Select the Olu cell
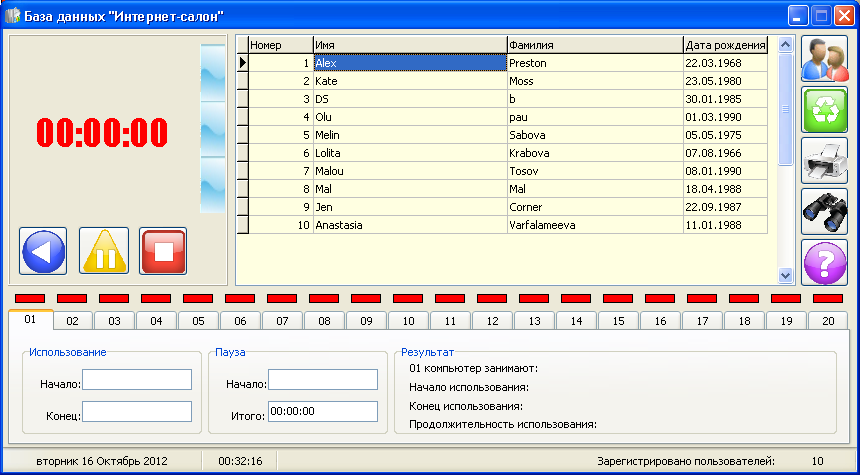The height and width of the screenshot is (475, 860). click(410, 117)
